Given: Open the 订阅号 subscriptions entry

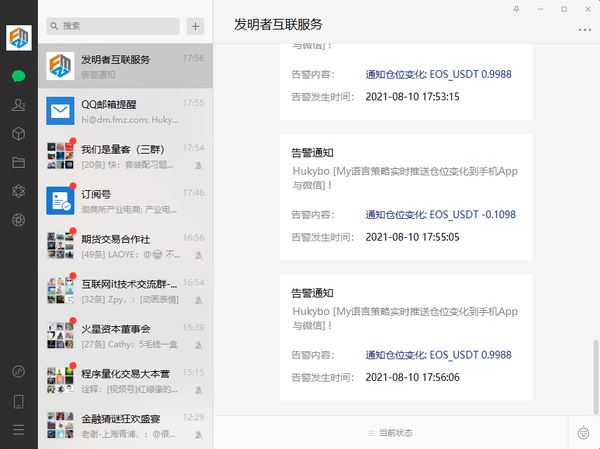Looking at the screenshot, I should [125, 200].
